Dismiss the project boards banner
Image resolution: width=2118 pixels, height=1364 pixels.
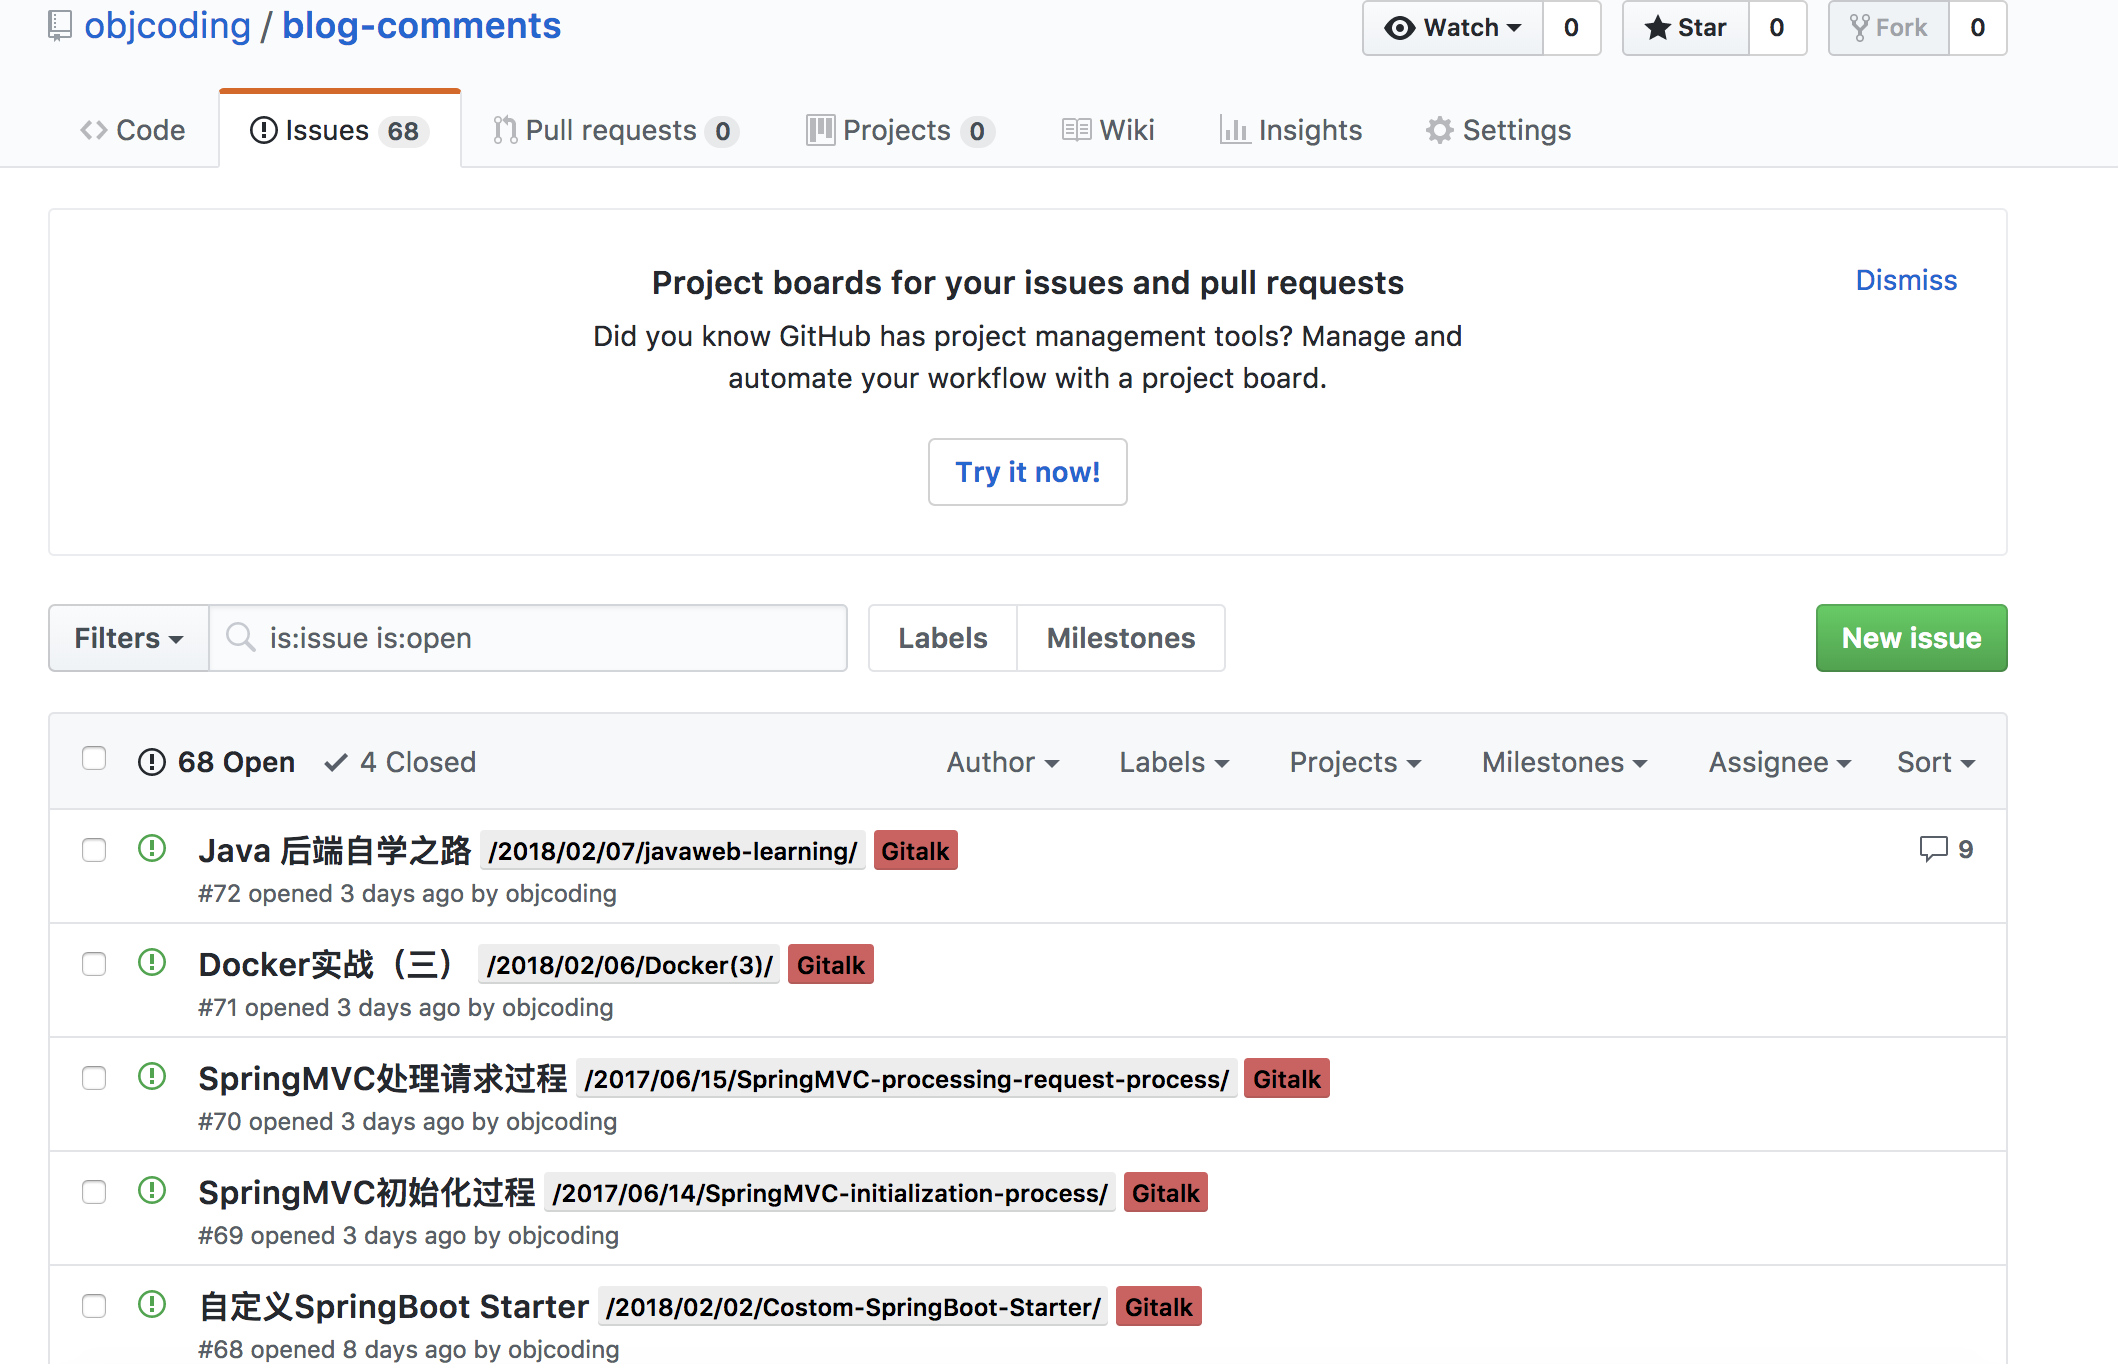[1905, 280]
